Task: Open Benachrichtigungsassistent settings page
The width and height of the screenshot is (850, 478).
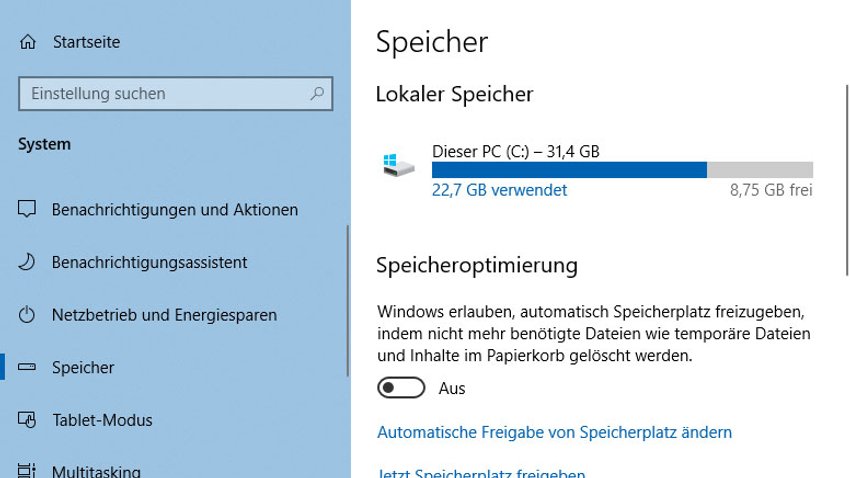Action: point(149,262)
